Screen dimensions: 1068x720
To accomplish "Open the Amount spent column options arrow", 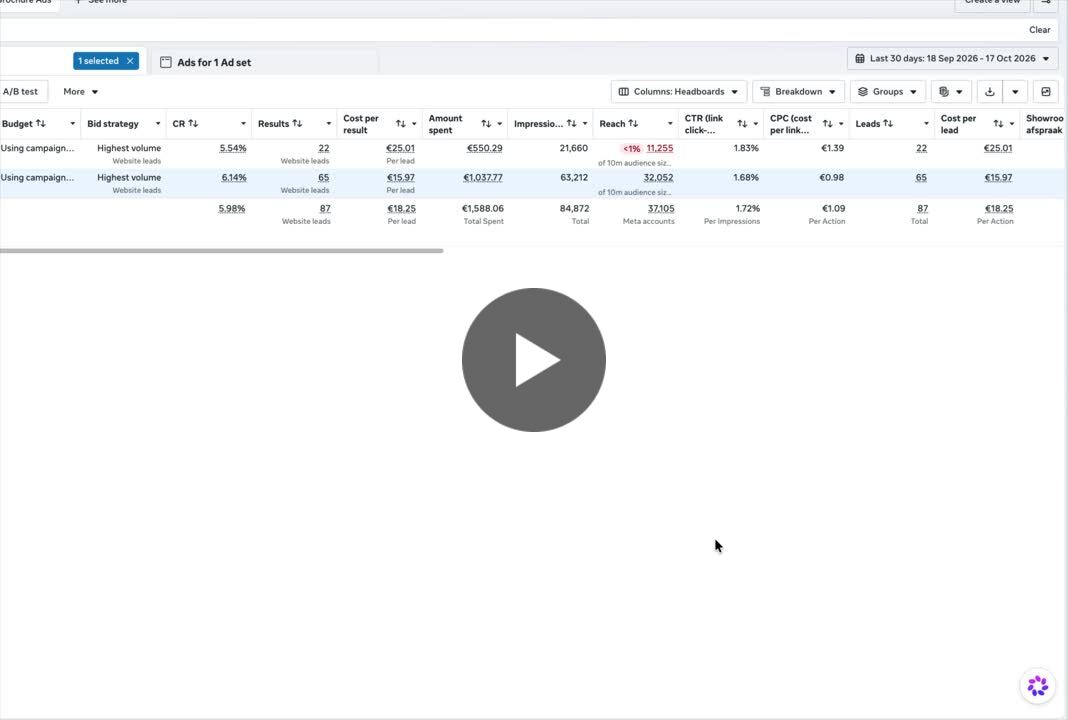I will pos(499,124).
